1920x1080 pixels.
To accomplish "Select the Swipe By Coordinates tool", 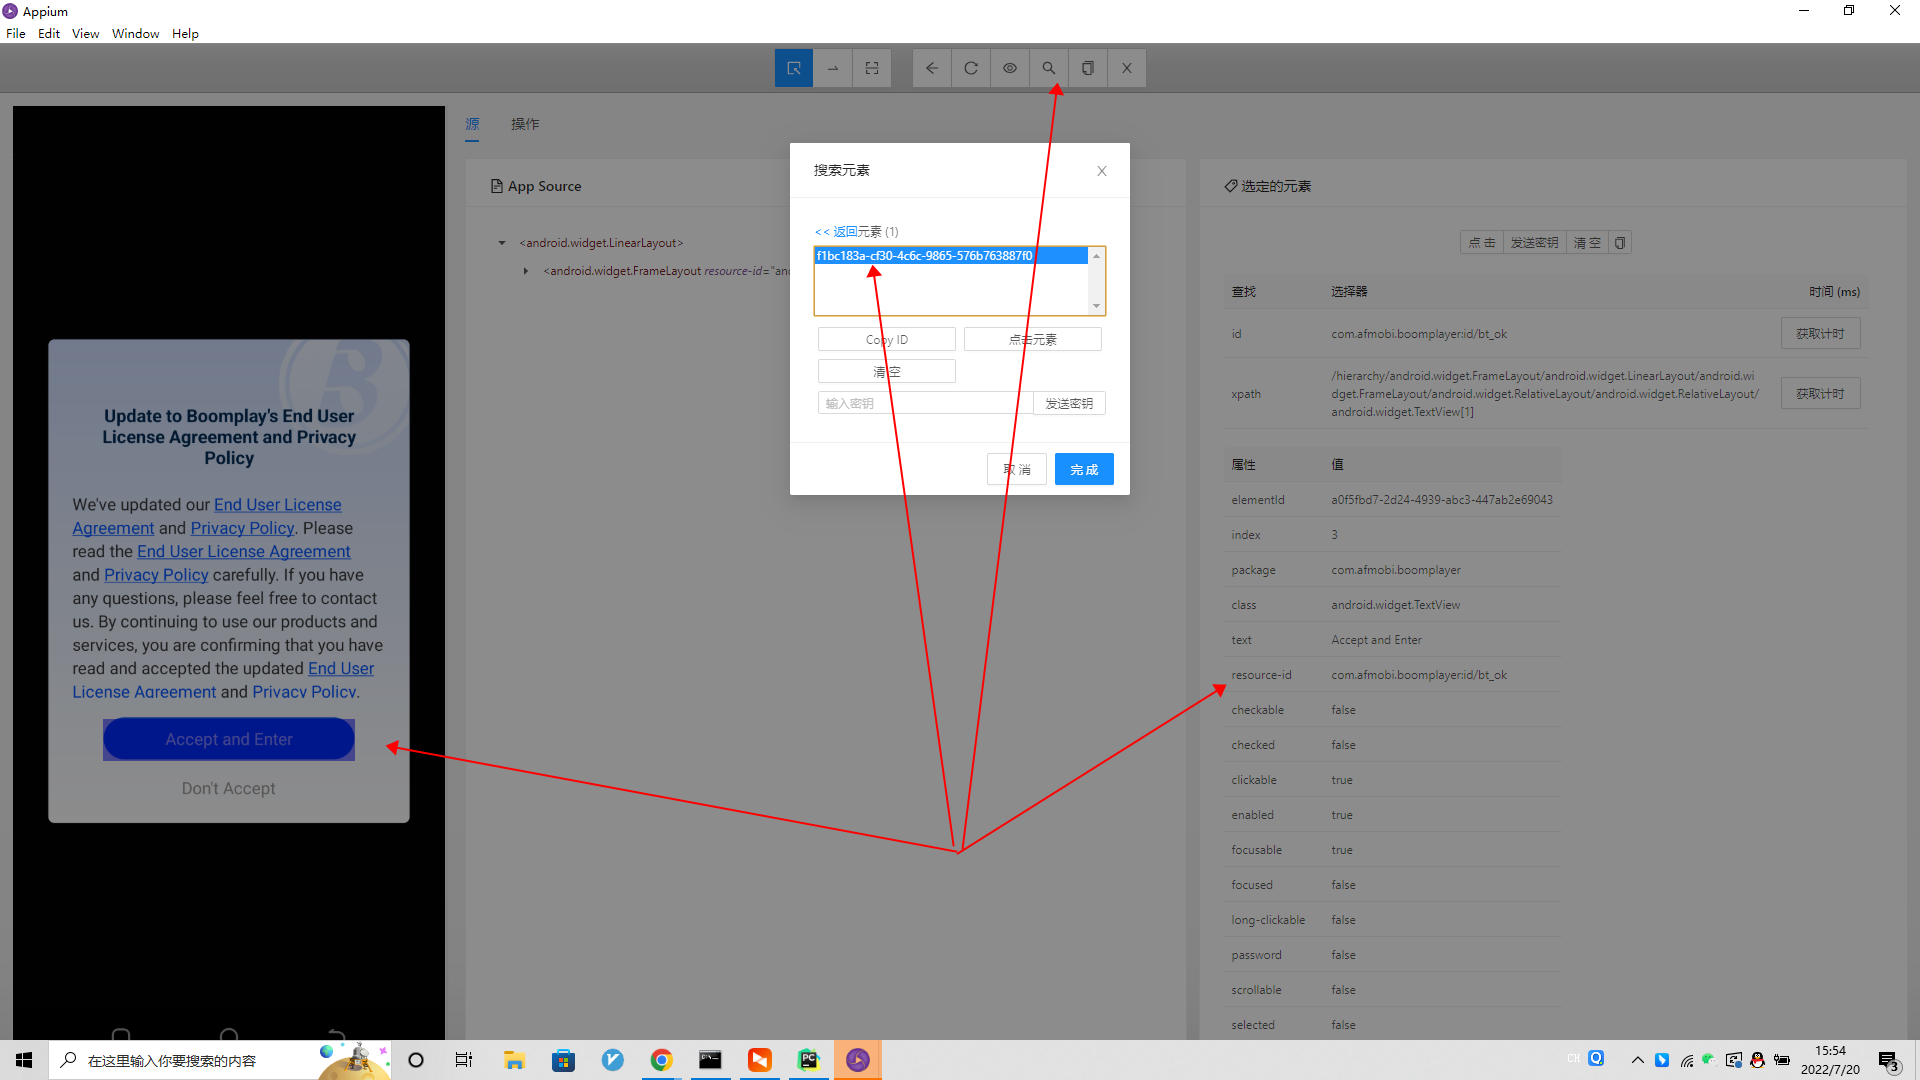I will 832,68.
